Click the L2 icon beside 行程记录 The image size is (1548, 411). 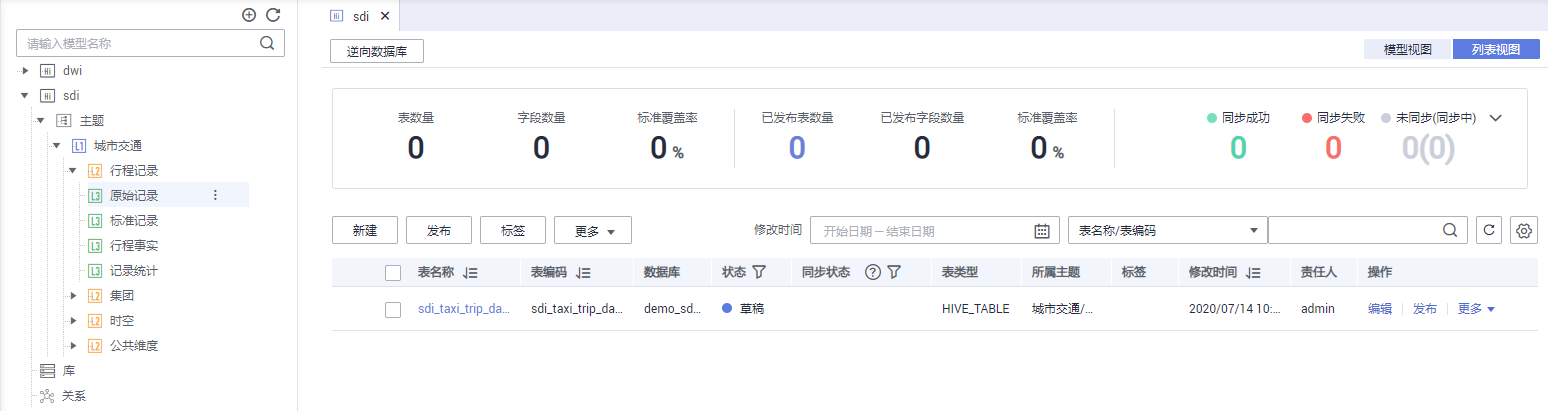click(95, 171)
